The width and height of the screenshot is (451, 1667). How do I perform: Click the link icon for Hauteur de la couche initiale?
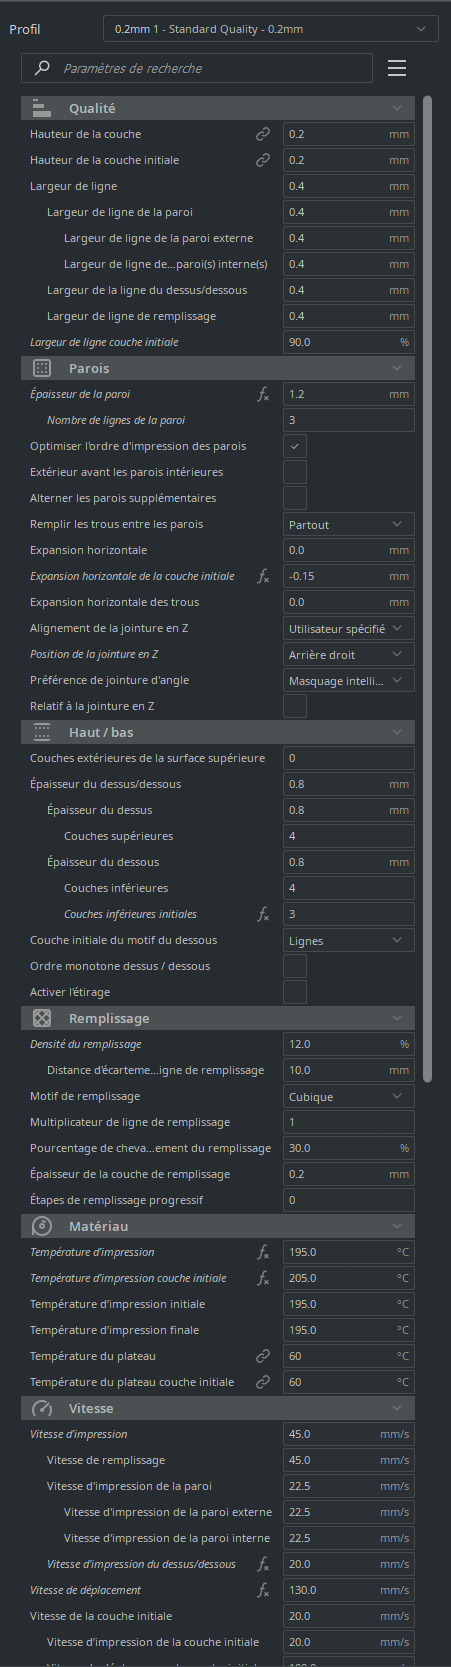263,160
